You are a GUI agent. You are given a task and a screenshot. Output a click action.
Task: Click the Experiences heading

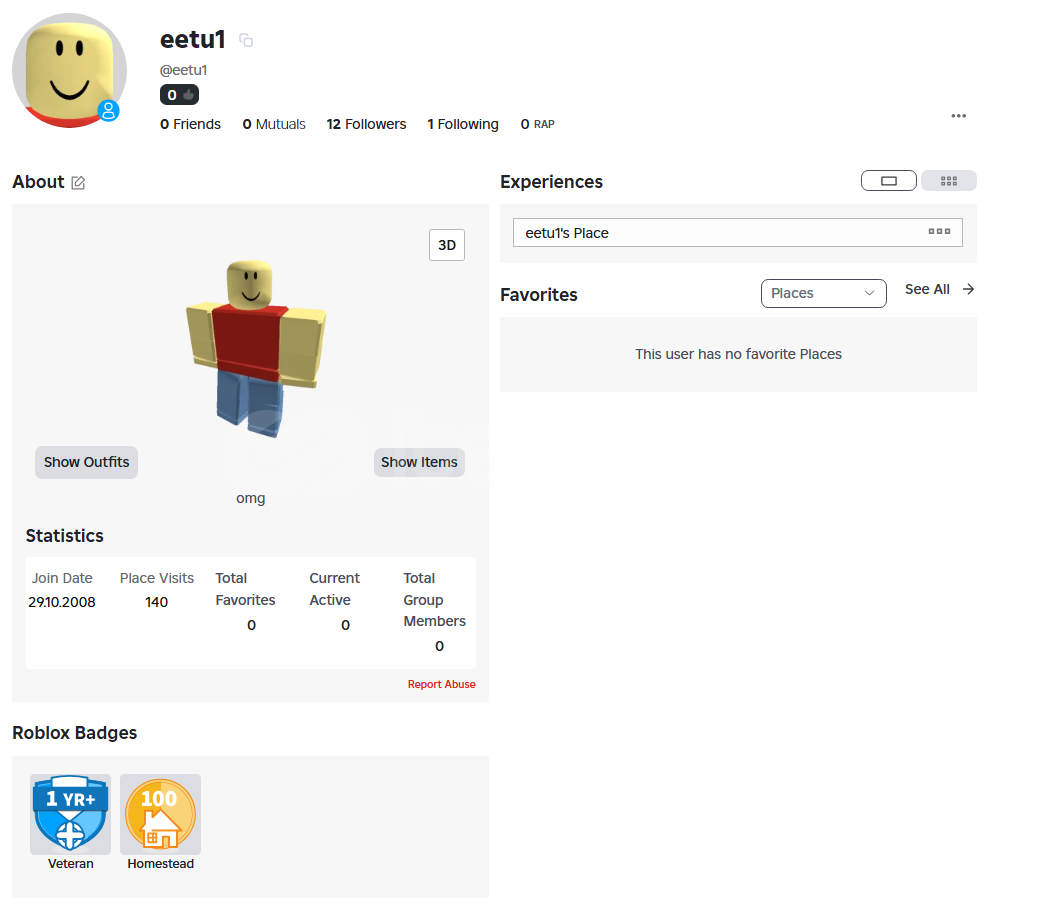point(551,182)
